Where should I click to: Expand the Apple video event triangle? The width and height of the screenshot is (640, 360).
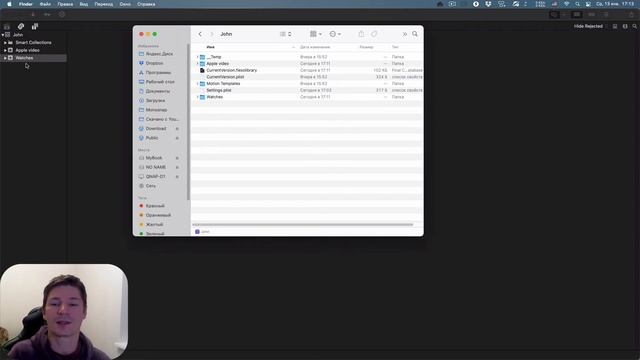click(5, 50)
